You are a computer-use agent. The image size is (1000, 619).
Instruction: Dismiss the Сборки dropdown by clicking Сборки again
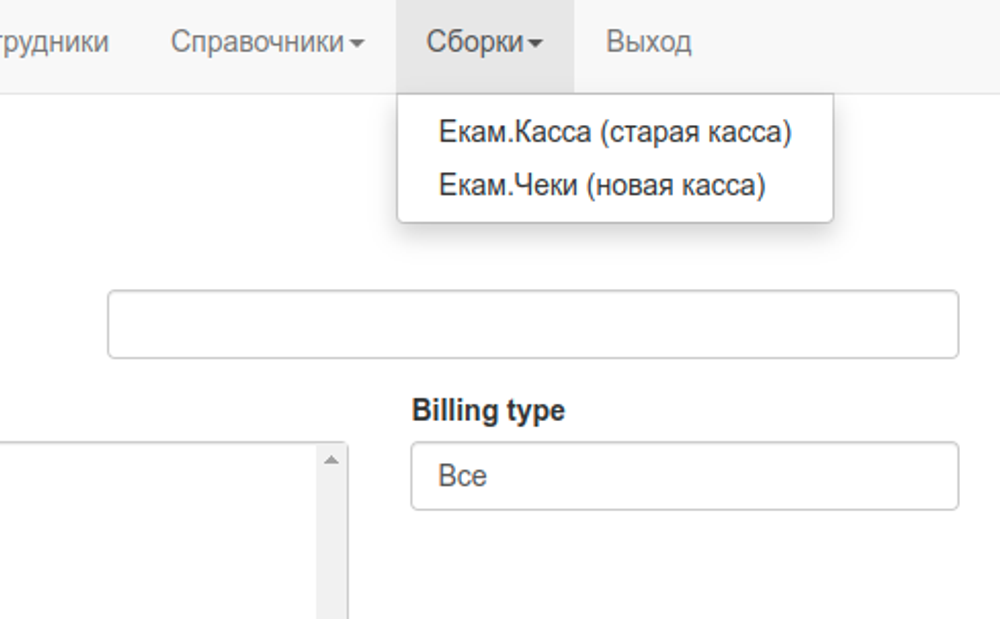[475, 41]
